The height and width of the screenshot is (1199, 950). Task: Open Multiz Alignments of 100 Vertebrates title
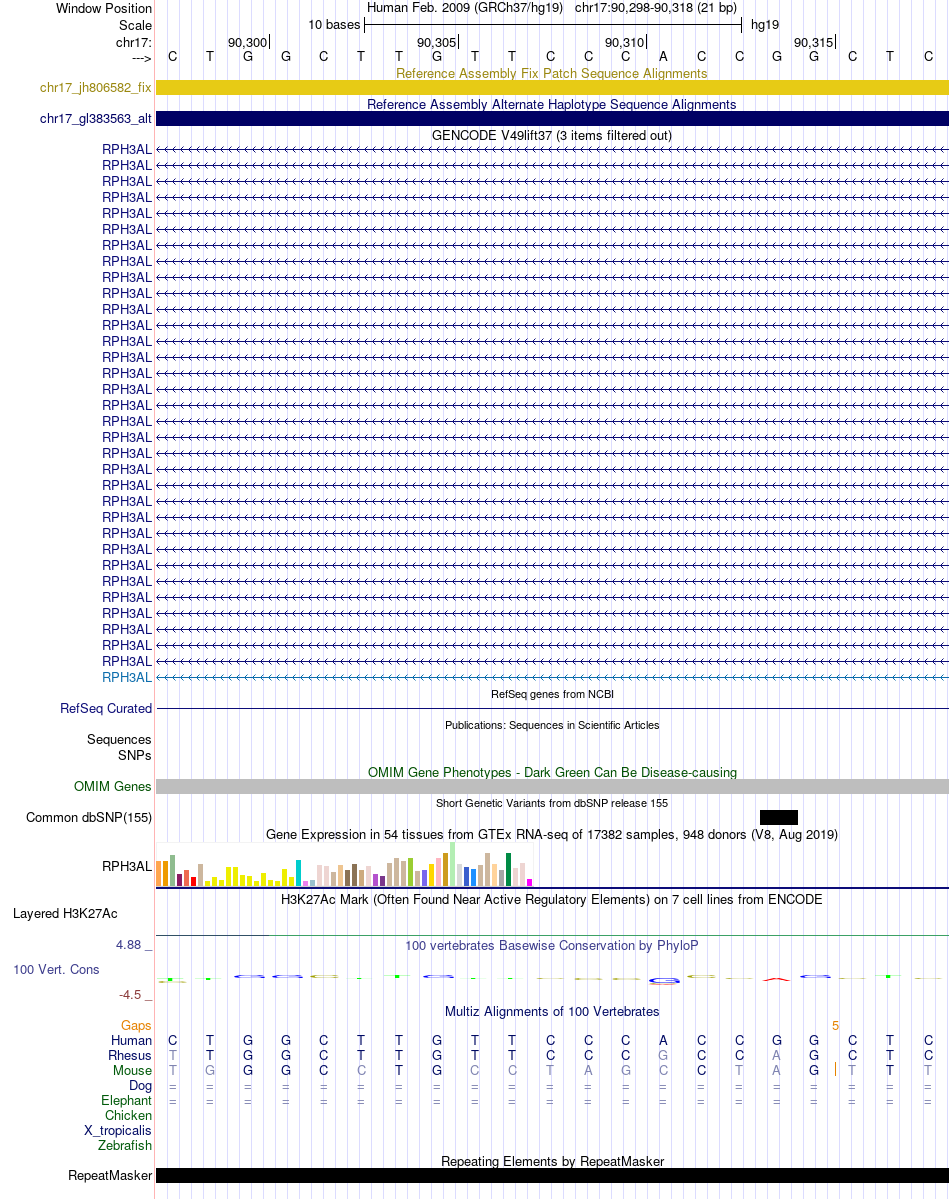pyautogui.click(x=551, y=1012)
